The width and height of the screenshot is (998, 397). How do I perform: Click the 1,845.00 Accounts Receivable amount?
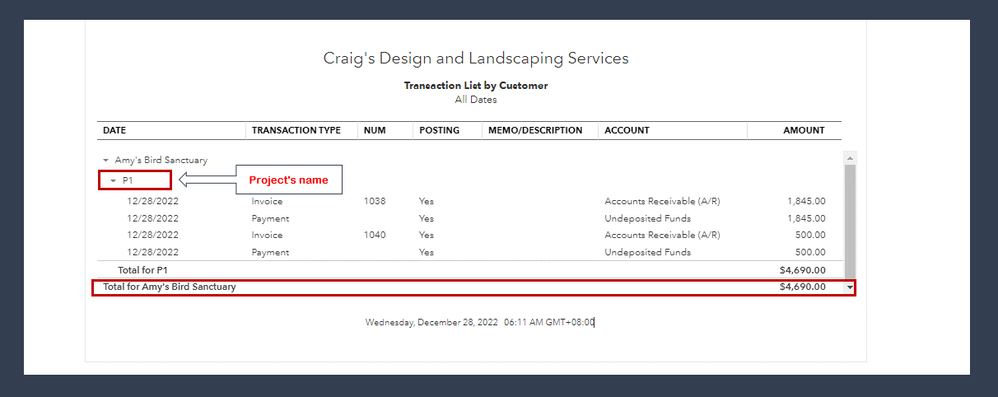(806, 201)
